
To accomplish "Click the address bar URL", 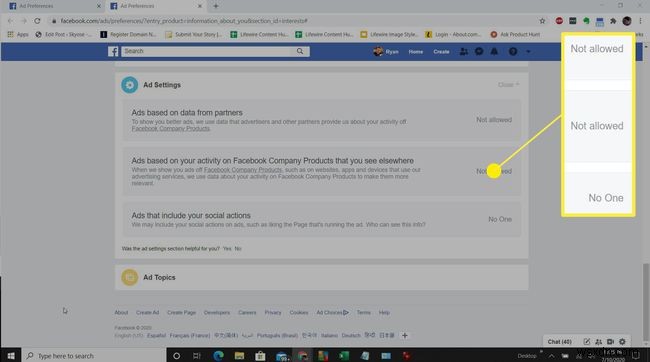I will [184, 21].
